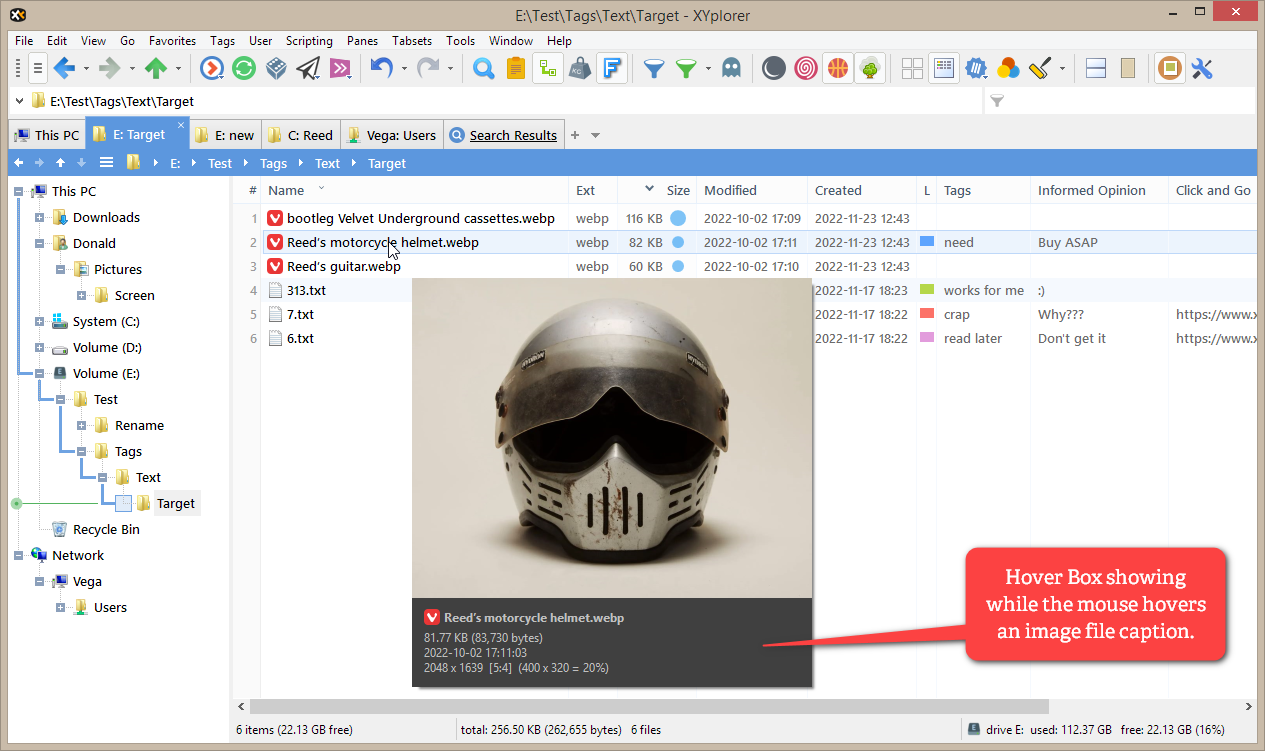1265x751 pixels.
Task: Click the green refresh toolbar icon
Action: 244,68
